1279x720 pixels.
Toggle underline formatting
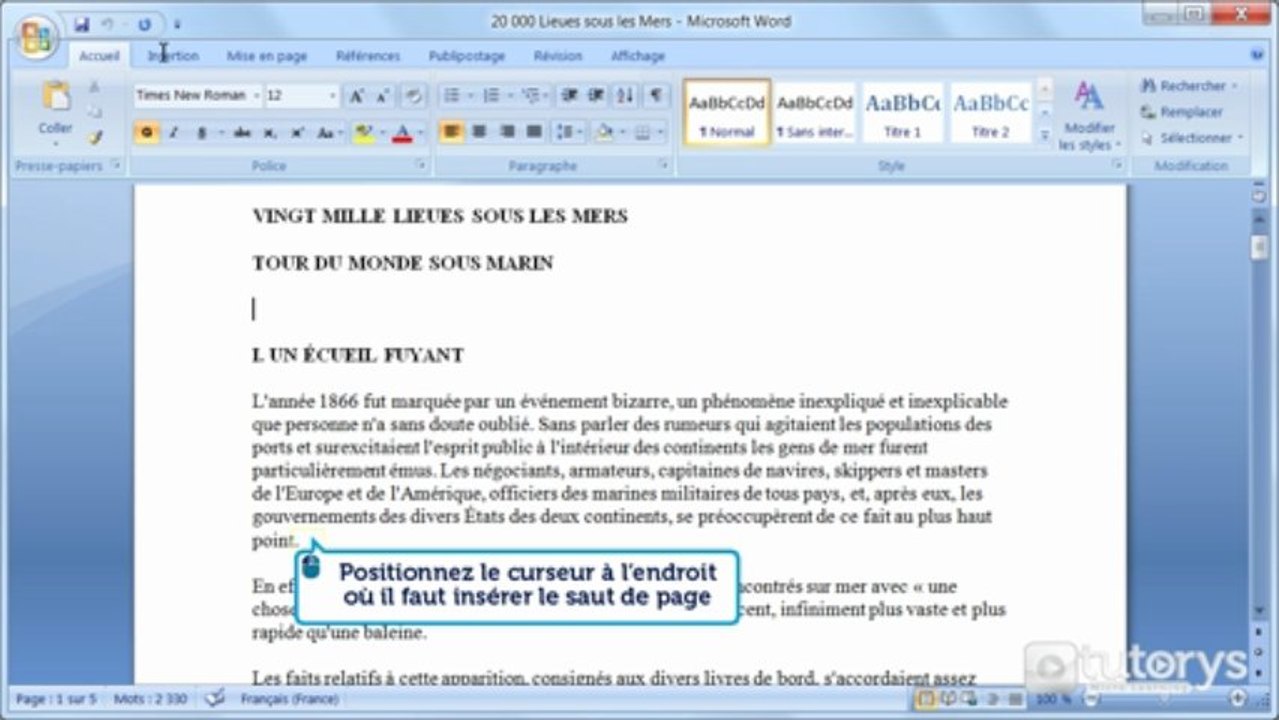(201, 132)
